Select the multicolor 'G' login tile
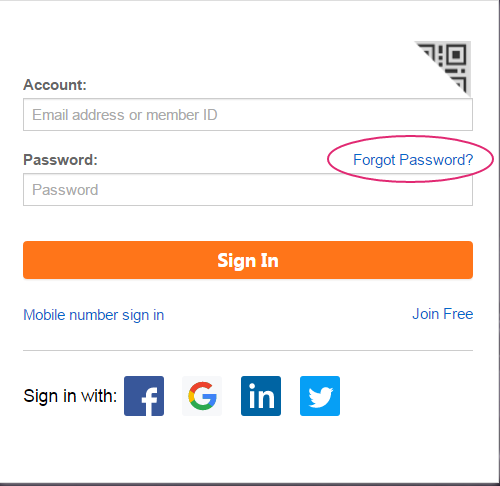This screenshot has height=486, width=500. (x=202, y=396)
